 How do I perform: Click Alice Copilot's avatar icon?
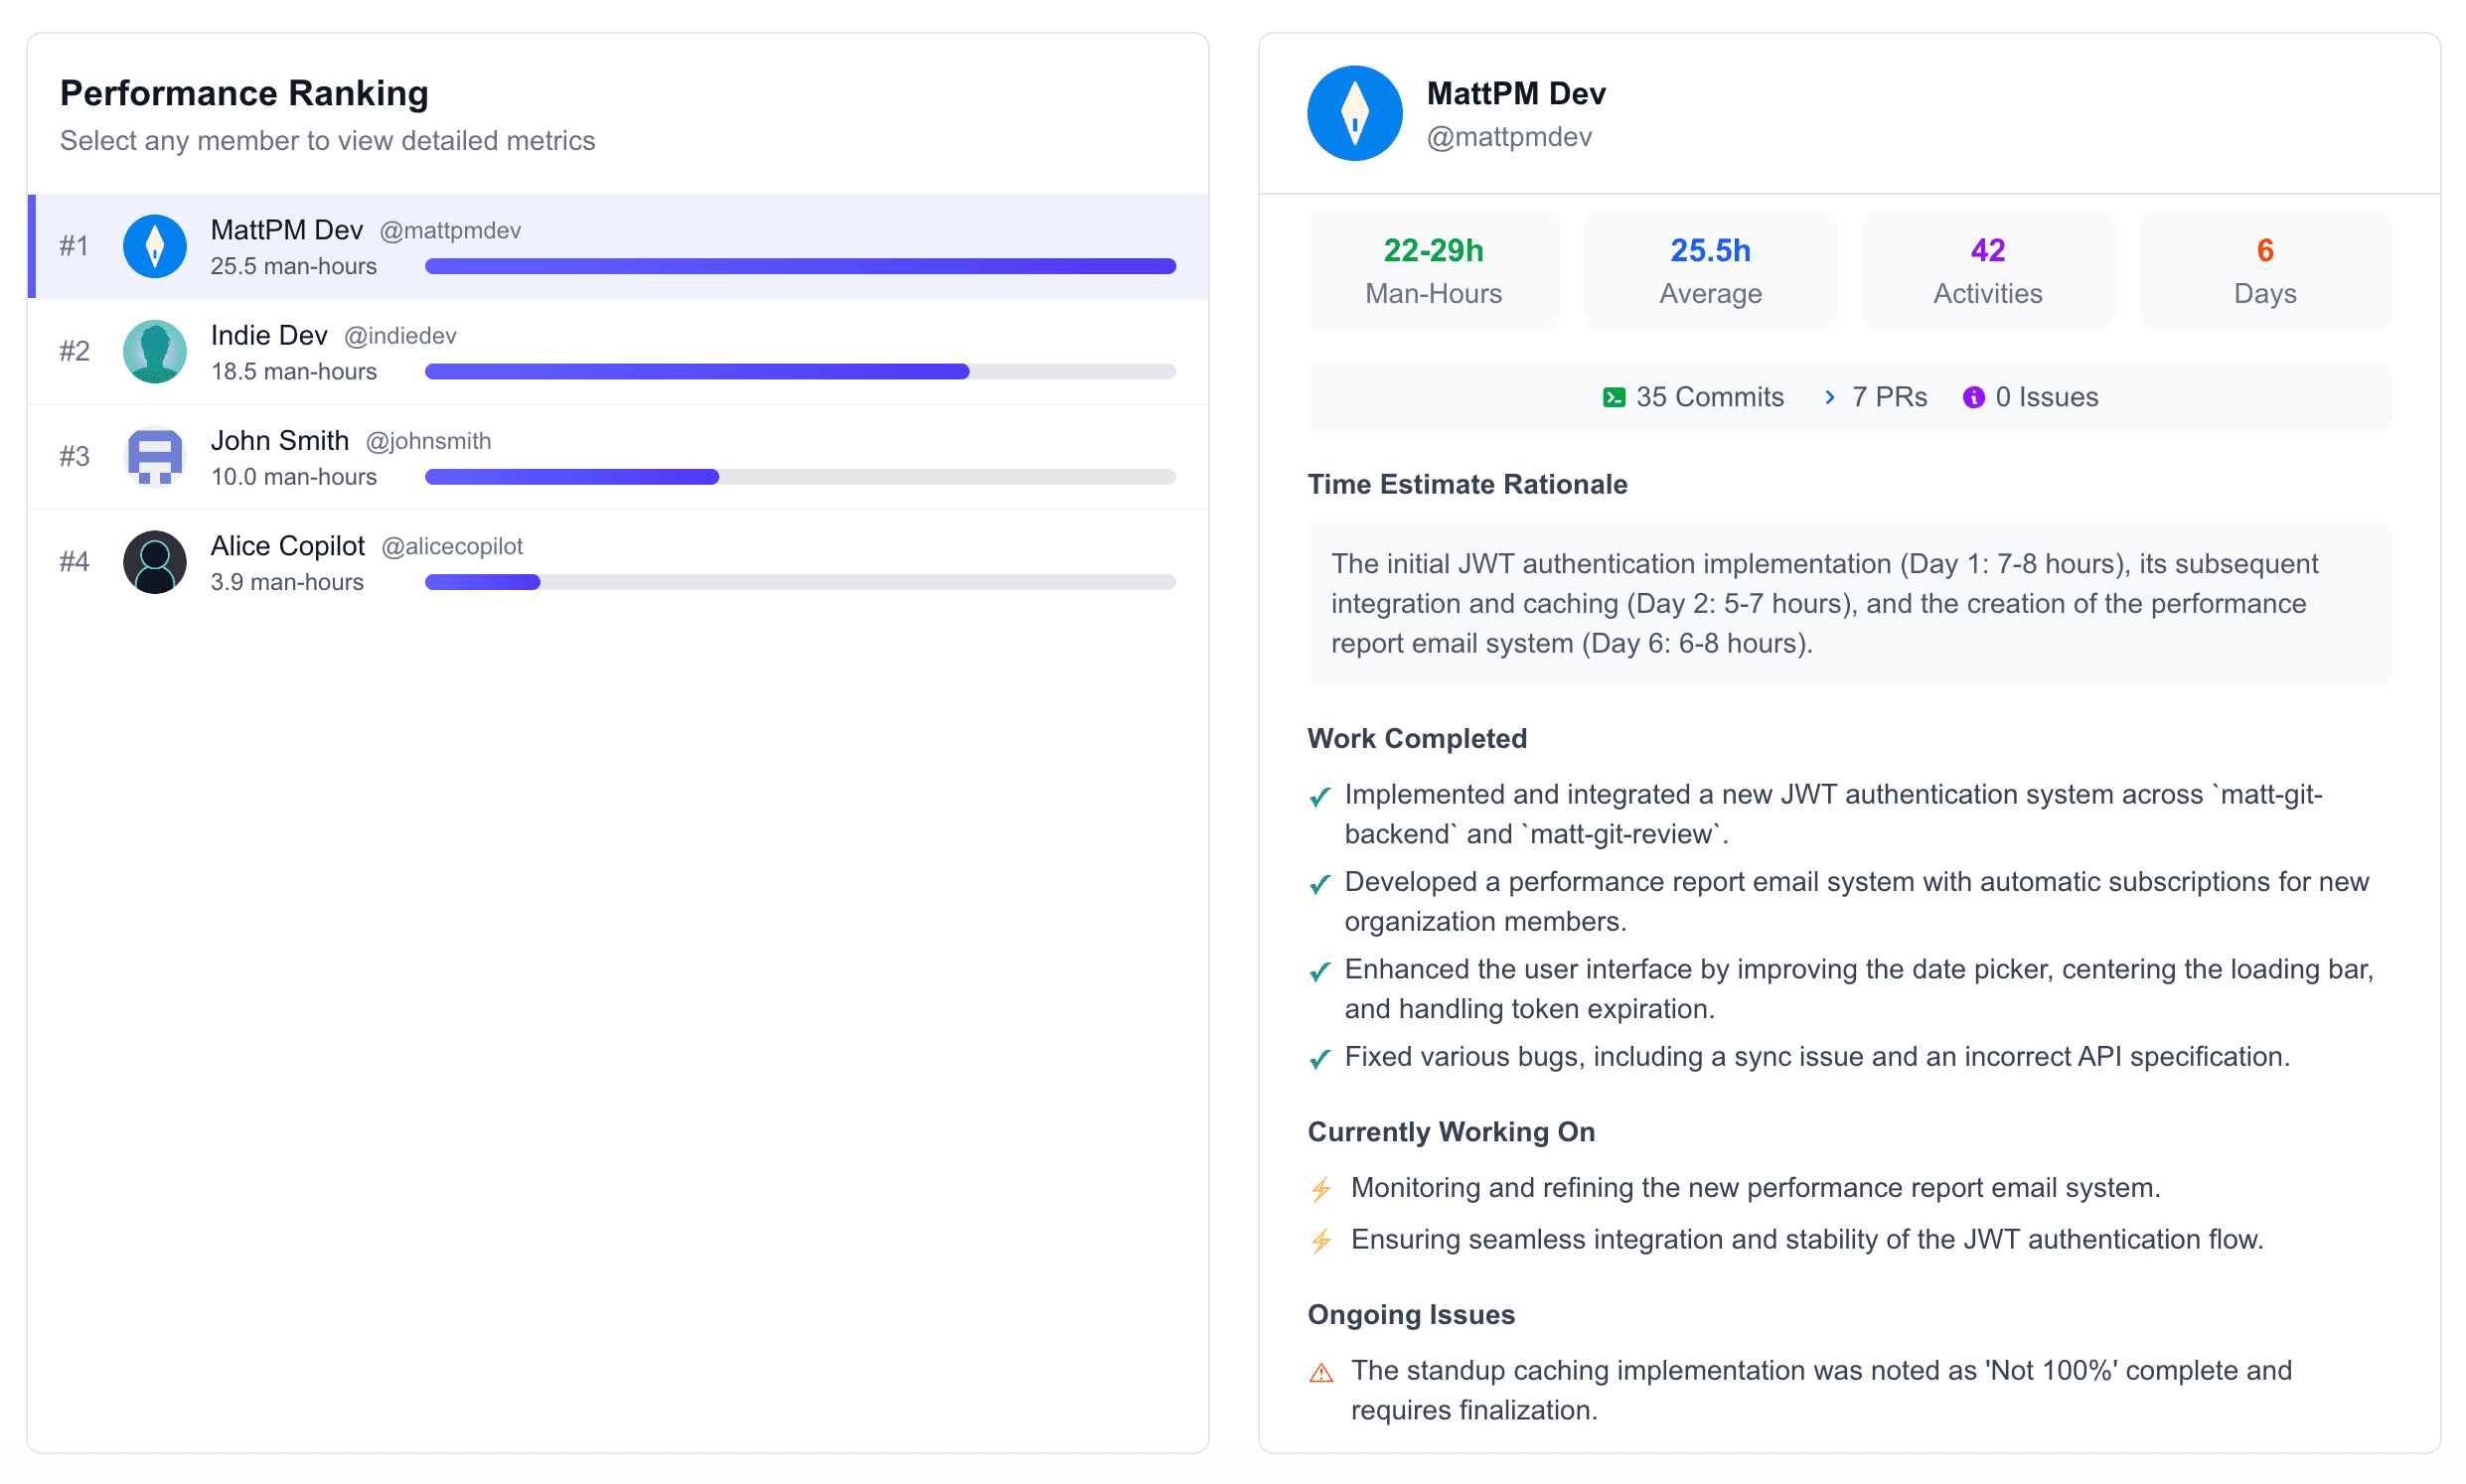(154, 562)
